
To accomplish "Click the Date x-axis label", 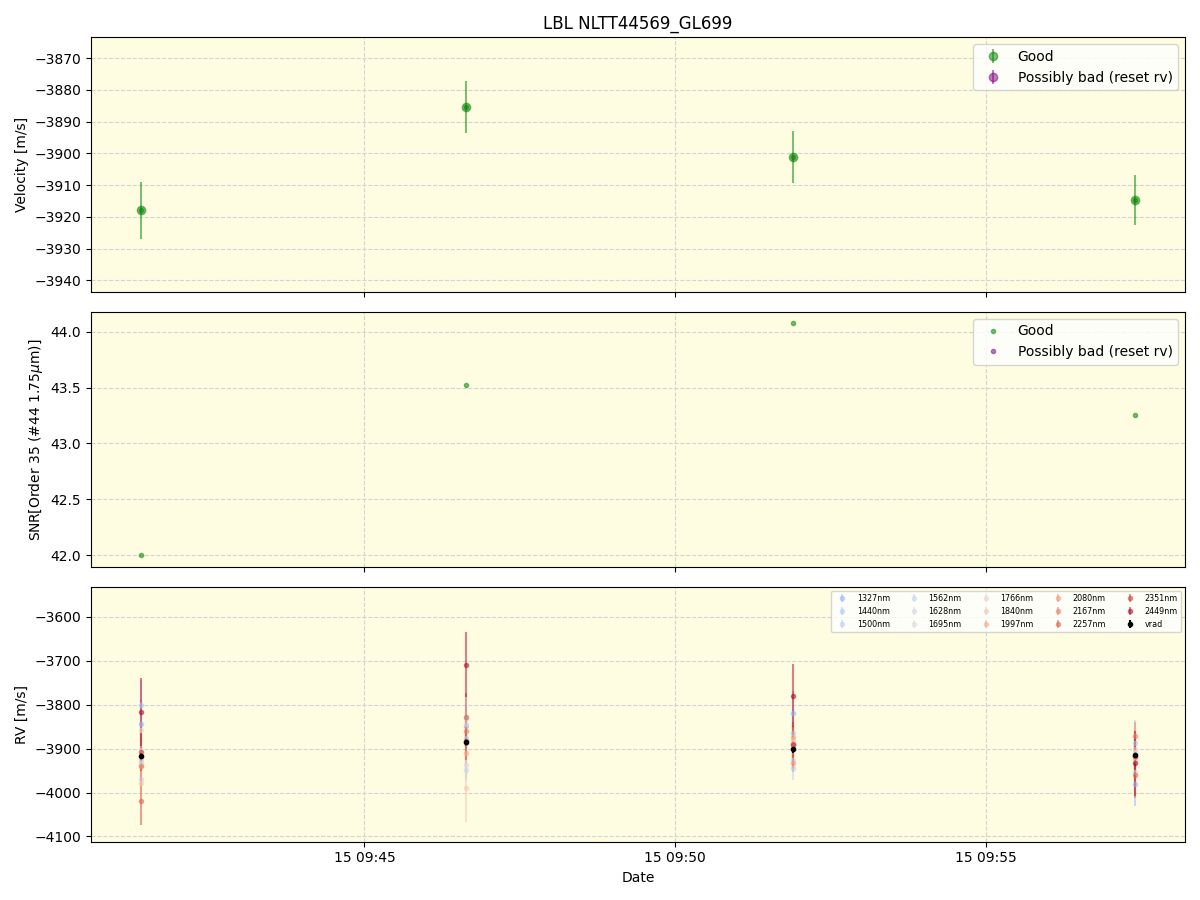I will (x=638, y=877).
